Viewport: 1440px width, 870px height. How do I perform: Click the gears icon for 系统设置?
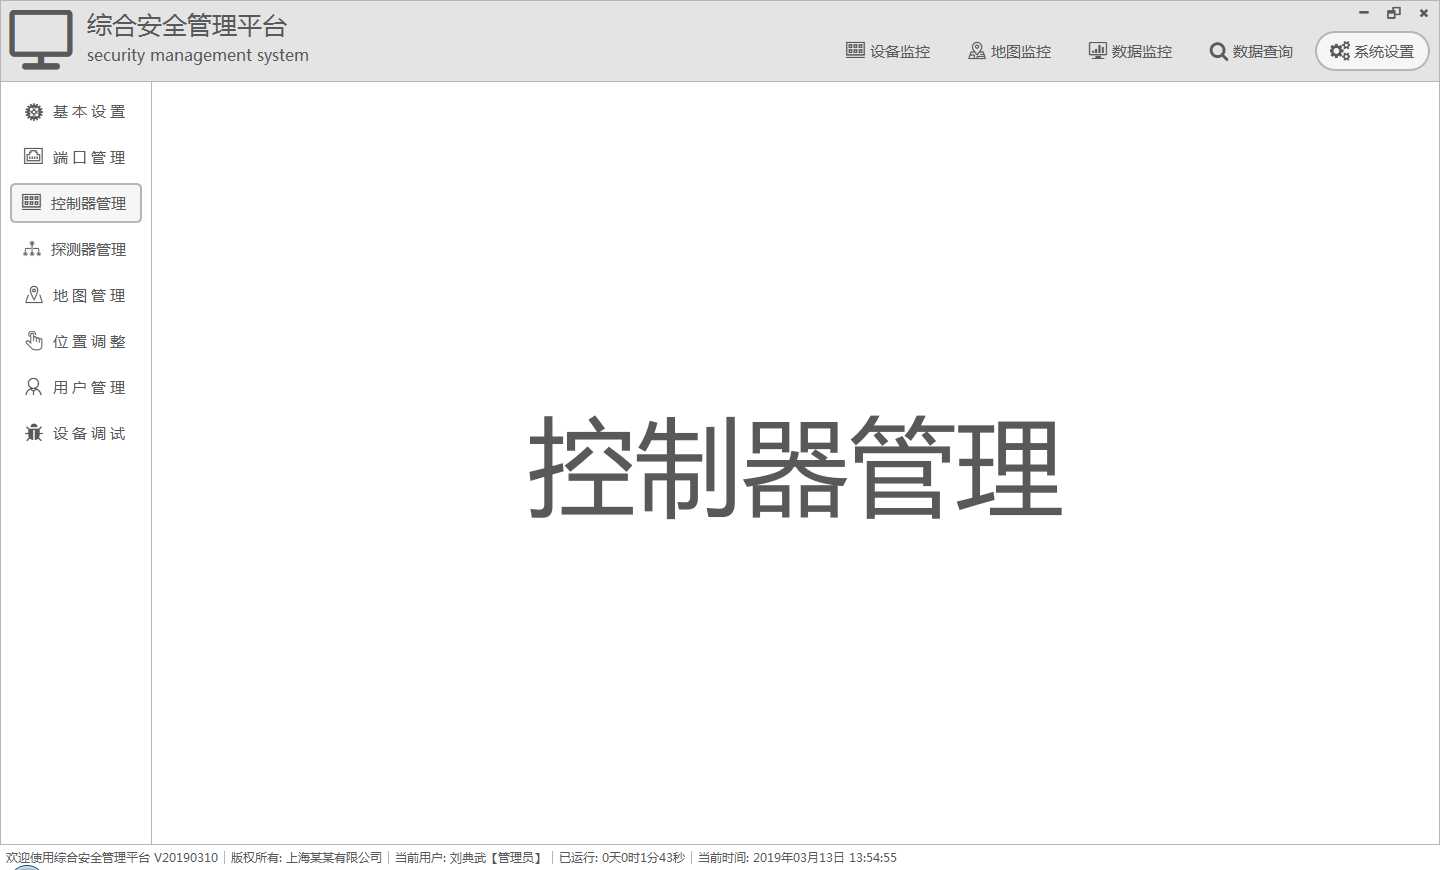click(1340, 50)
